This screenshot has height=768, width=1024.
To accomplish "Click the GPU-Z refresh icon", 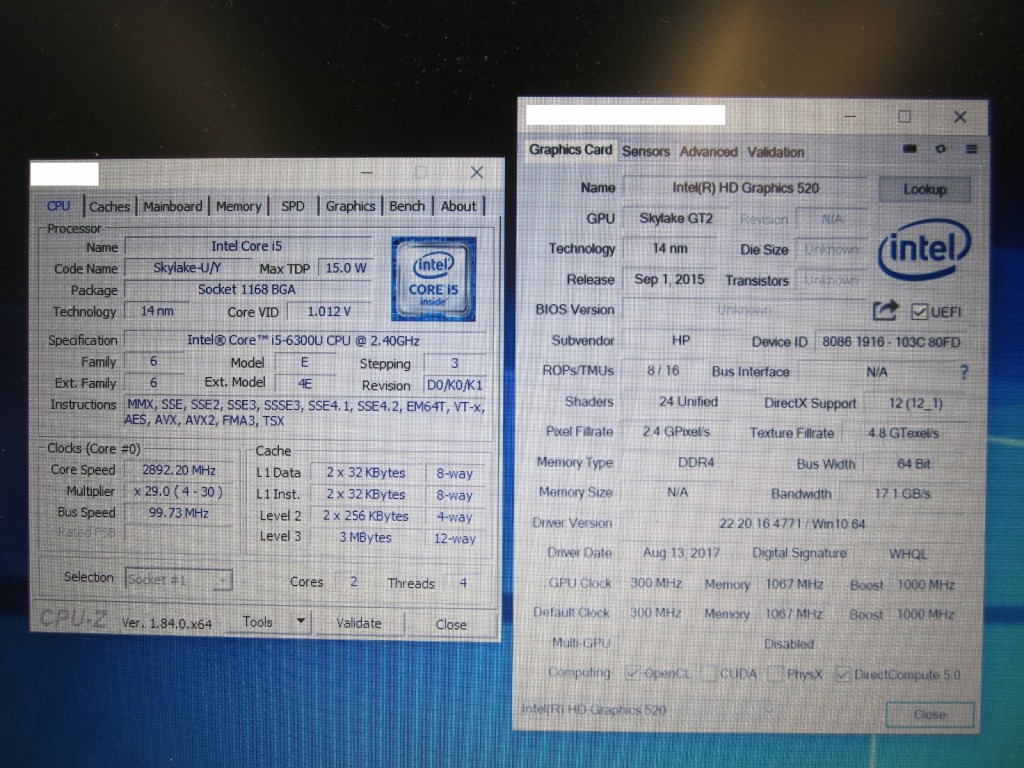I will pyautogui.click(x=940, y=150).
